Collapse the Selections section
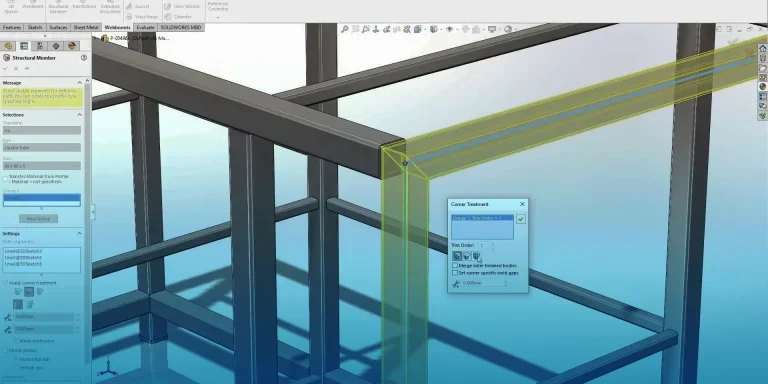Screen dimensions: 768x384 coord(79,115)
